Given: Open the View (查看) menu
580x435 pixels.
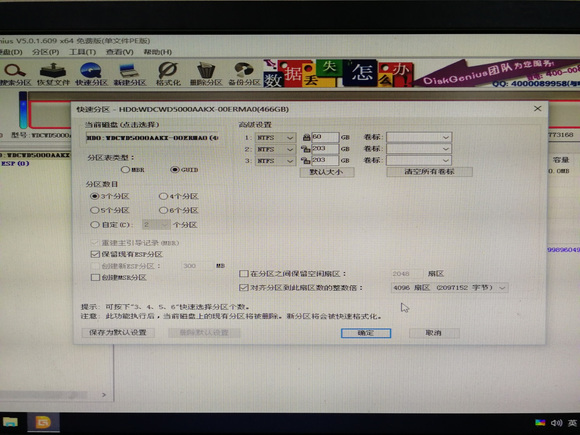Looking at the screenshot, I should click(119, 52).
